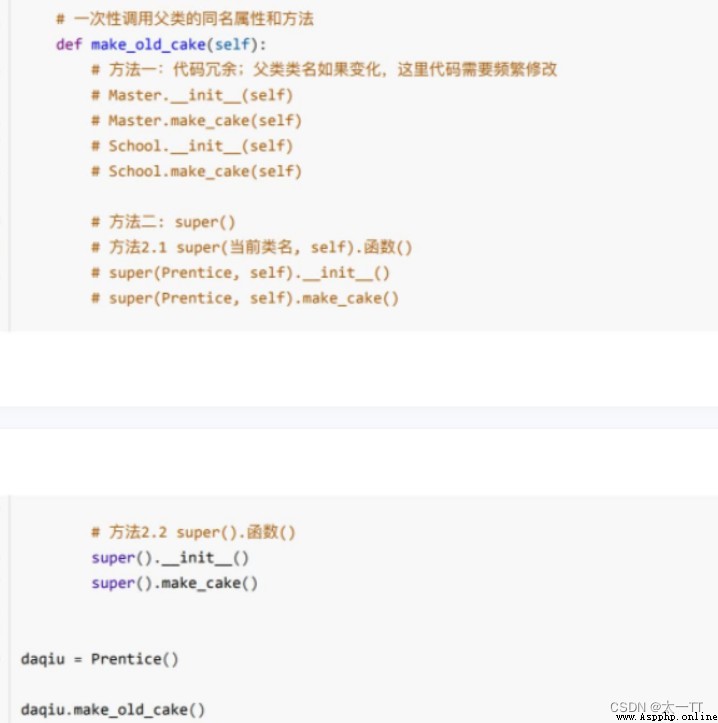This screenshot has height=723, width=718.
Task: Click the CSDN author watermark text
Action: pyautogui.click(x=656, y=707)
